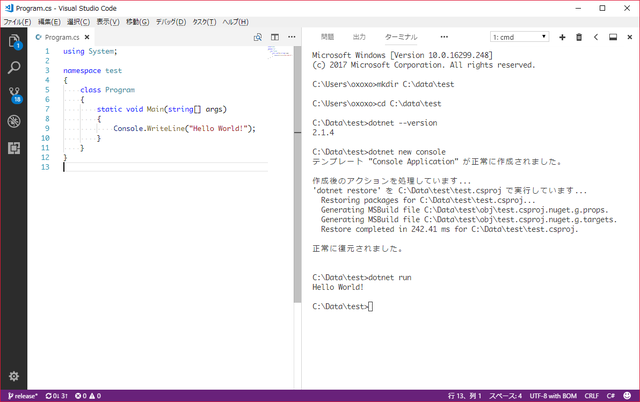
Task: Select the Program.cs editor tab
Action: (x=61, y=37)
